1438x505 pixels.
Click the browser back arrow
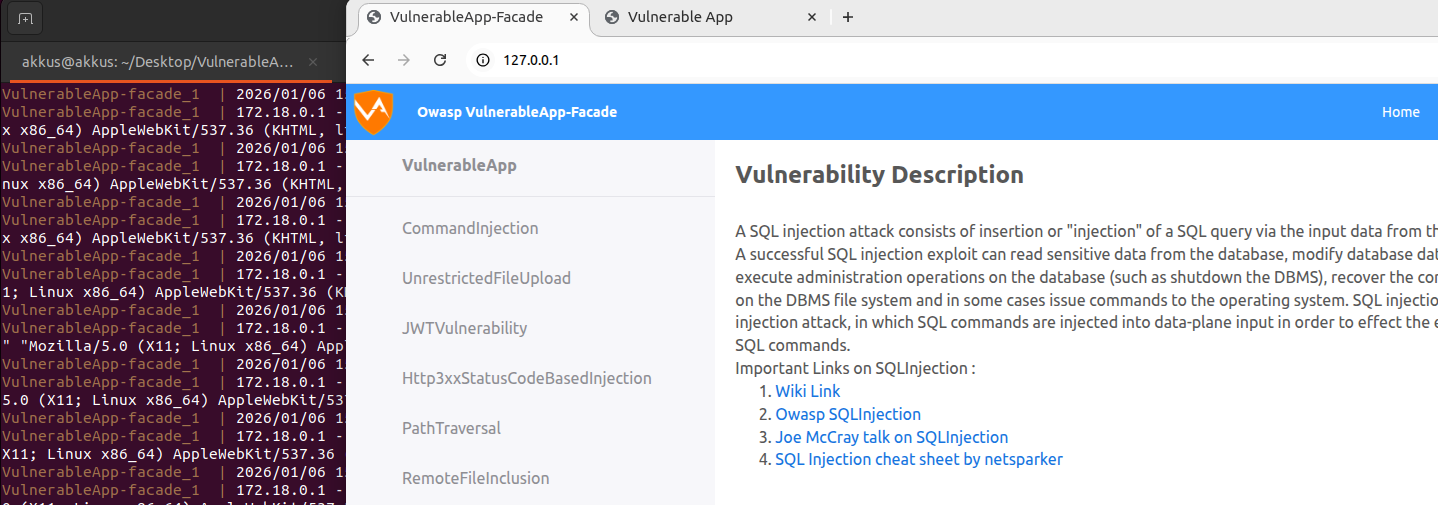coord(368,60)
